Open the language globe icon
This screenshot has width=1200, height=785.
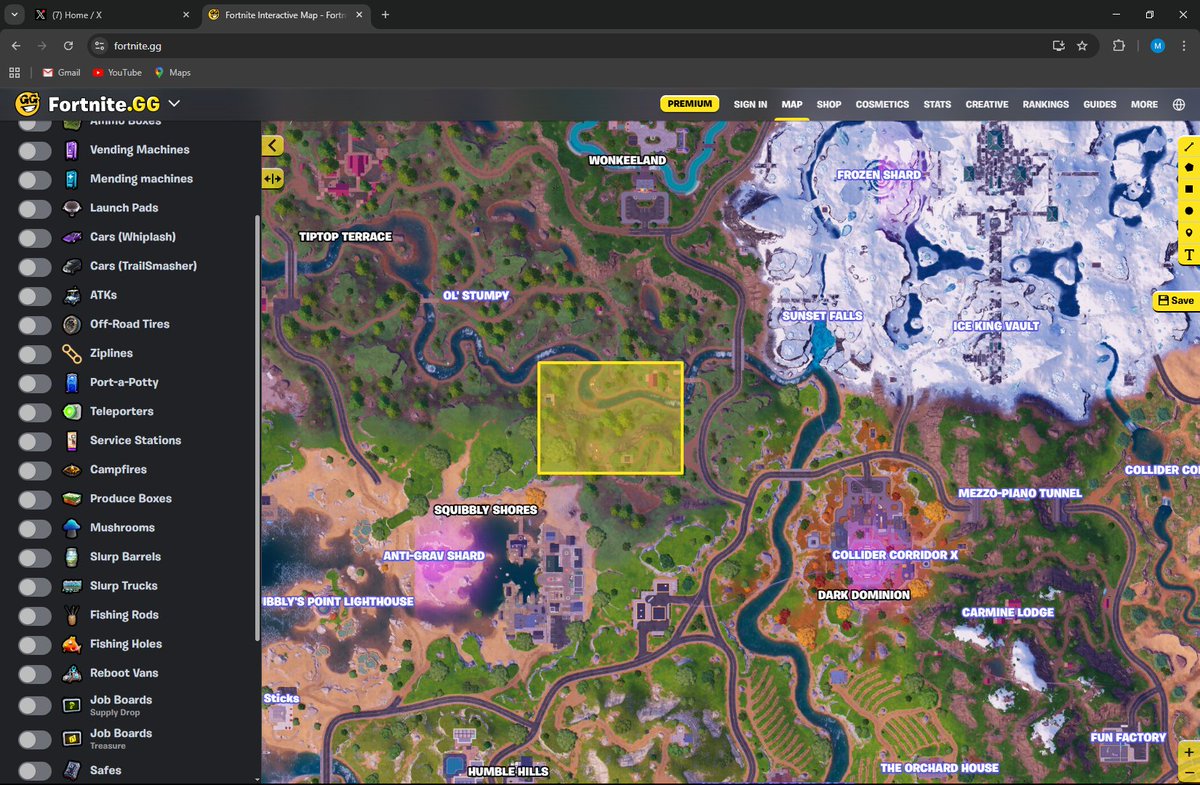coord(1179,104)
